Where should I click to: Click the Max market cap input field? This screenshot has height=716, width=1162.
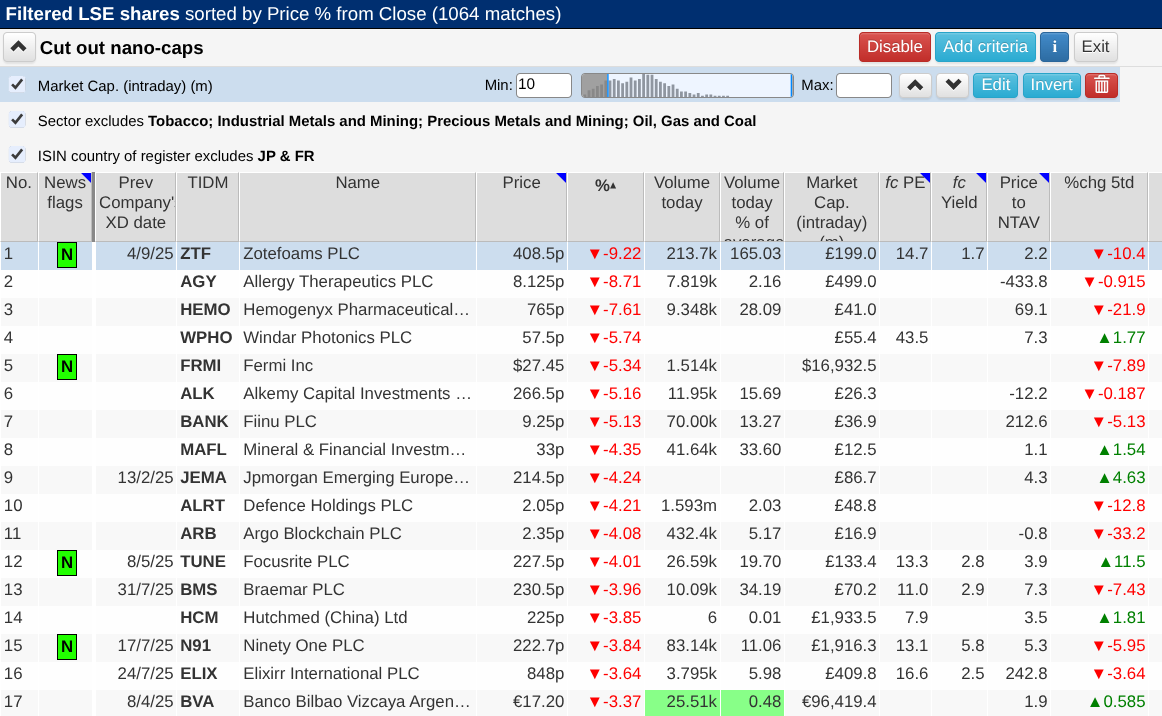[x=863, y=85]
